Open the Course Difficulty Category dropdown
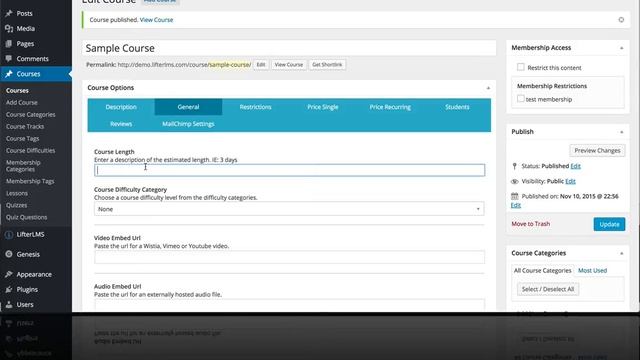 point(289,209)
